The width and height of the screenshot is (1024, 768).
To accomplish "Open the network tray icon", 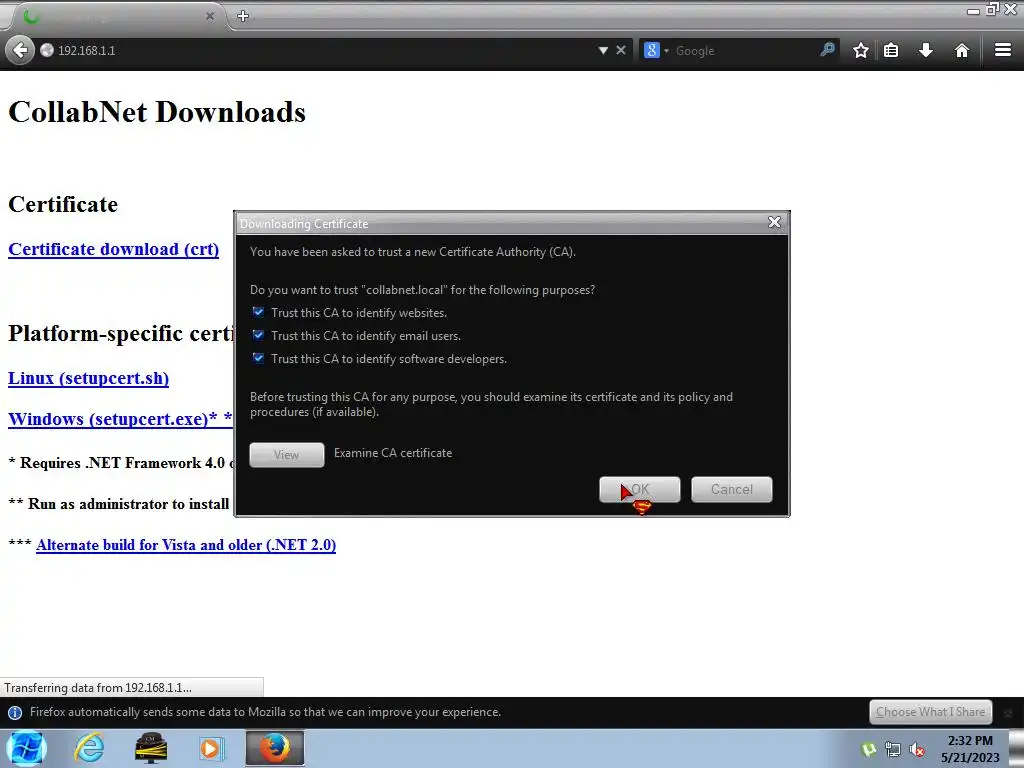I will [x=893, y=750].
